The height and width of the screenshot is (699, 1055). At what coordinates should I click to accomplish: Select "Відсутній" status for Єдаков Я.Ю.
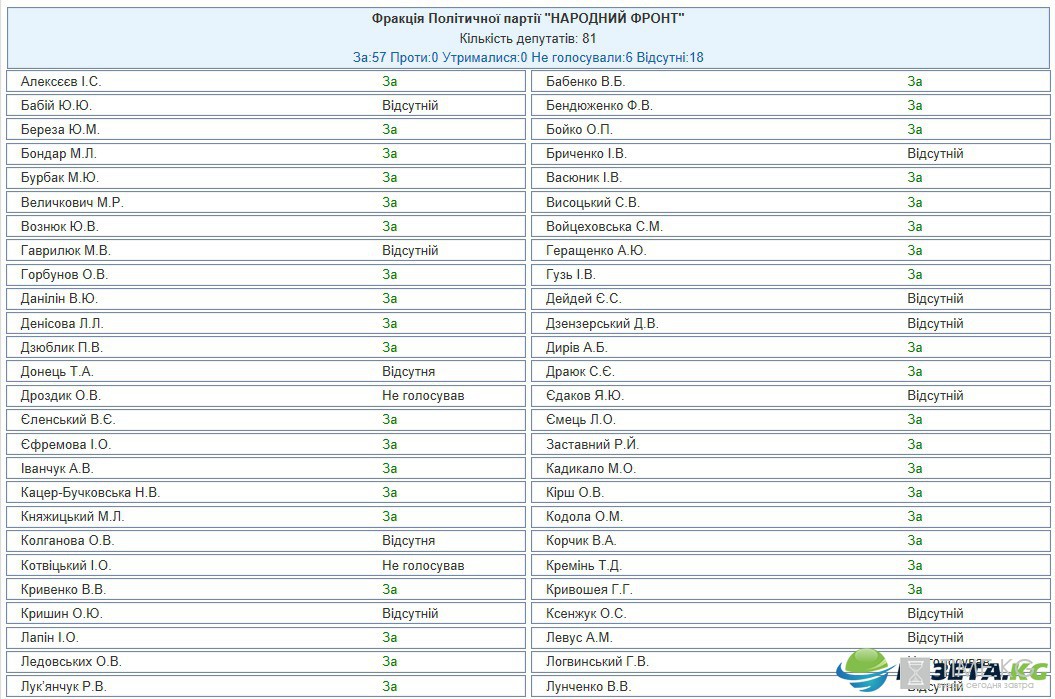click(935, 396)
